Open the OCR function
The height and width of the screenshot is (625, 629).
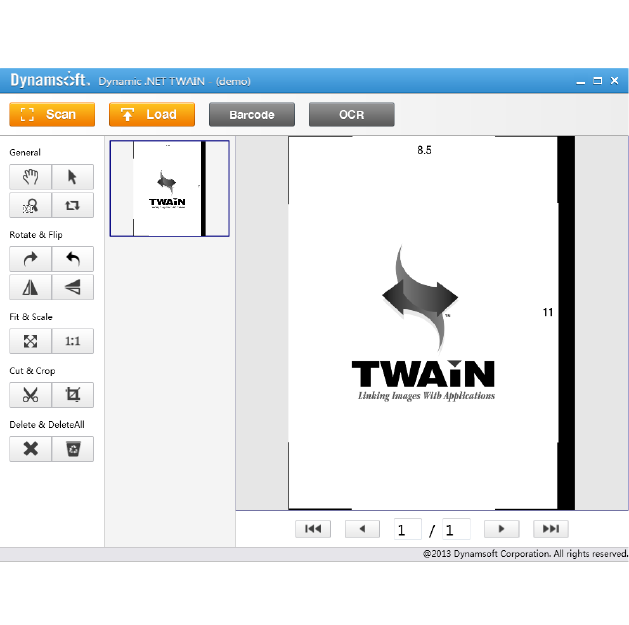click(352, 114)
